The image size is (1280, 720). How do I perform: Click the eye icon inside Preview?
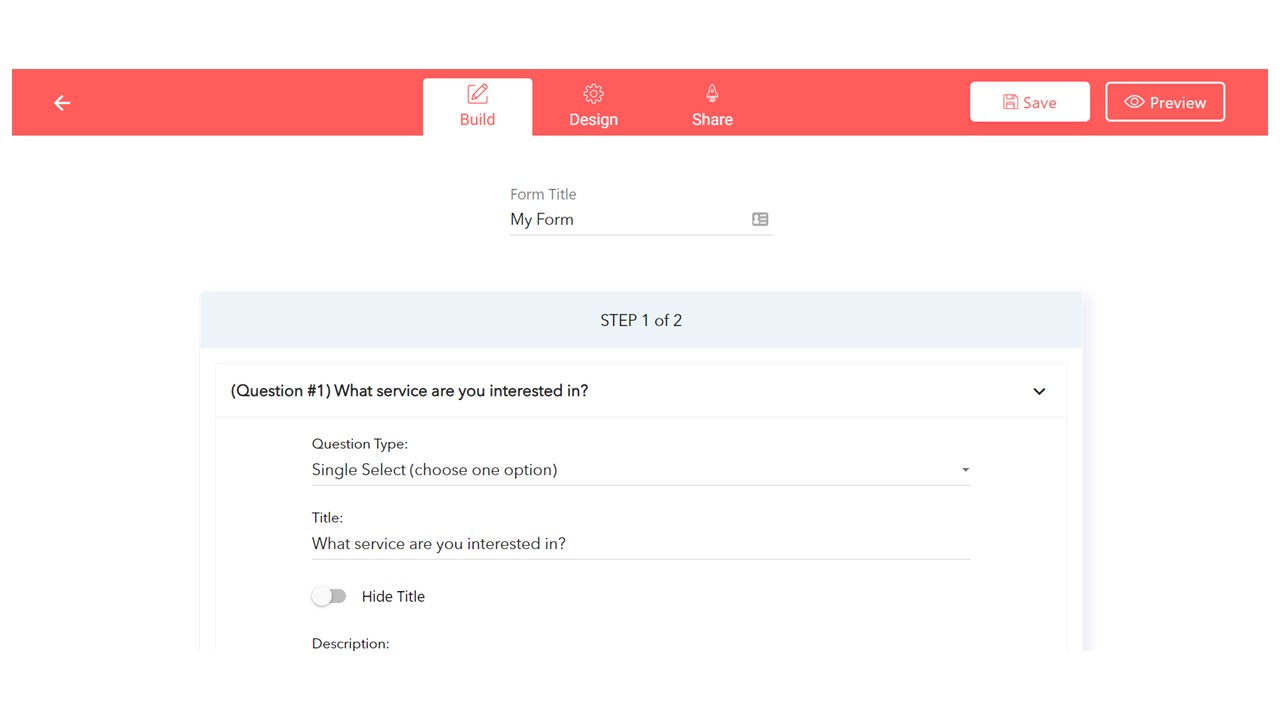[x=1135, y=102]
